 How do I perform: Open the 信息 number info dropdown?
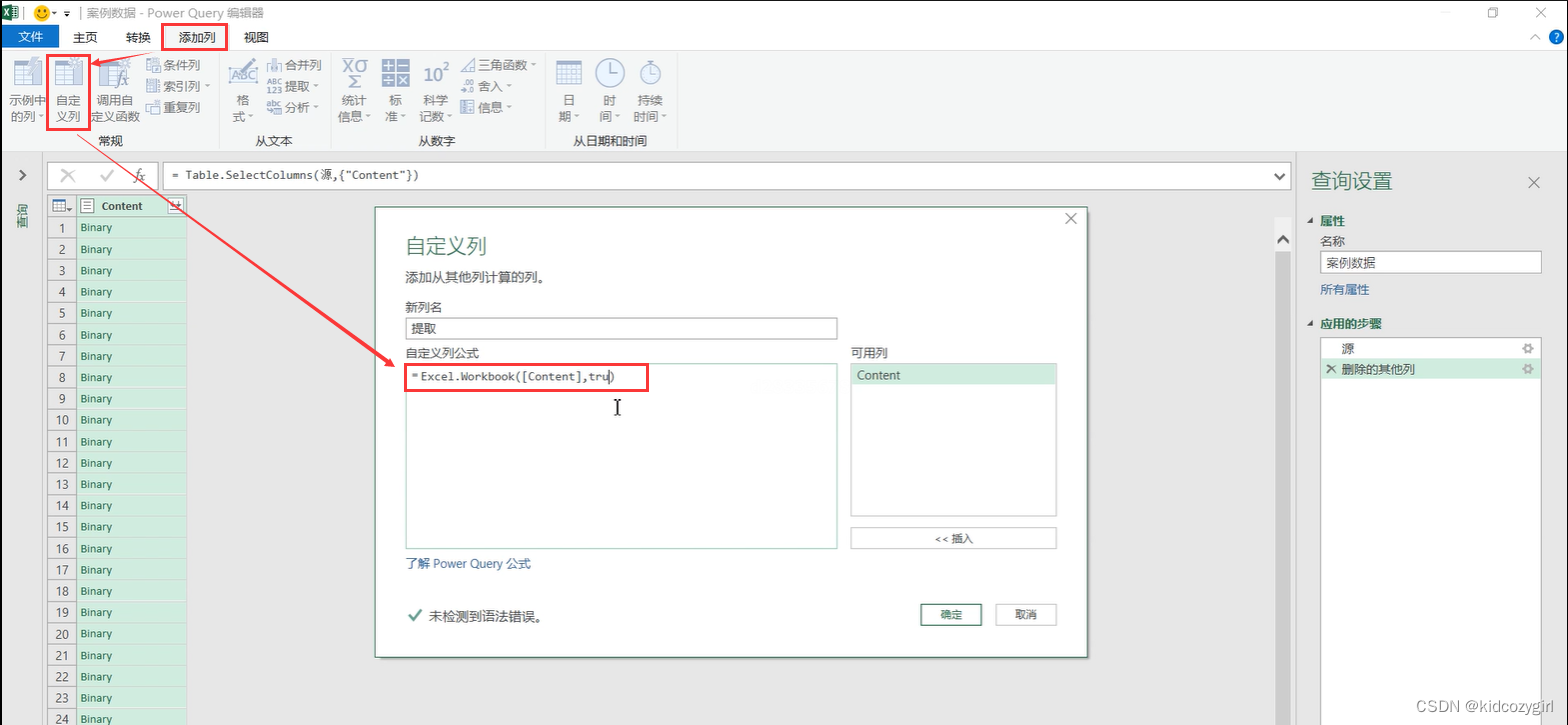click(486, 107)
